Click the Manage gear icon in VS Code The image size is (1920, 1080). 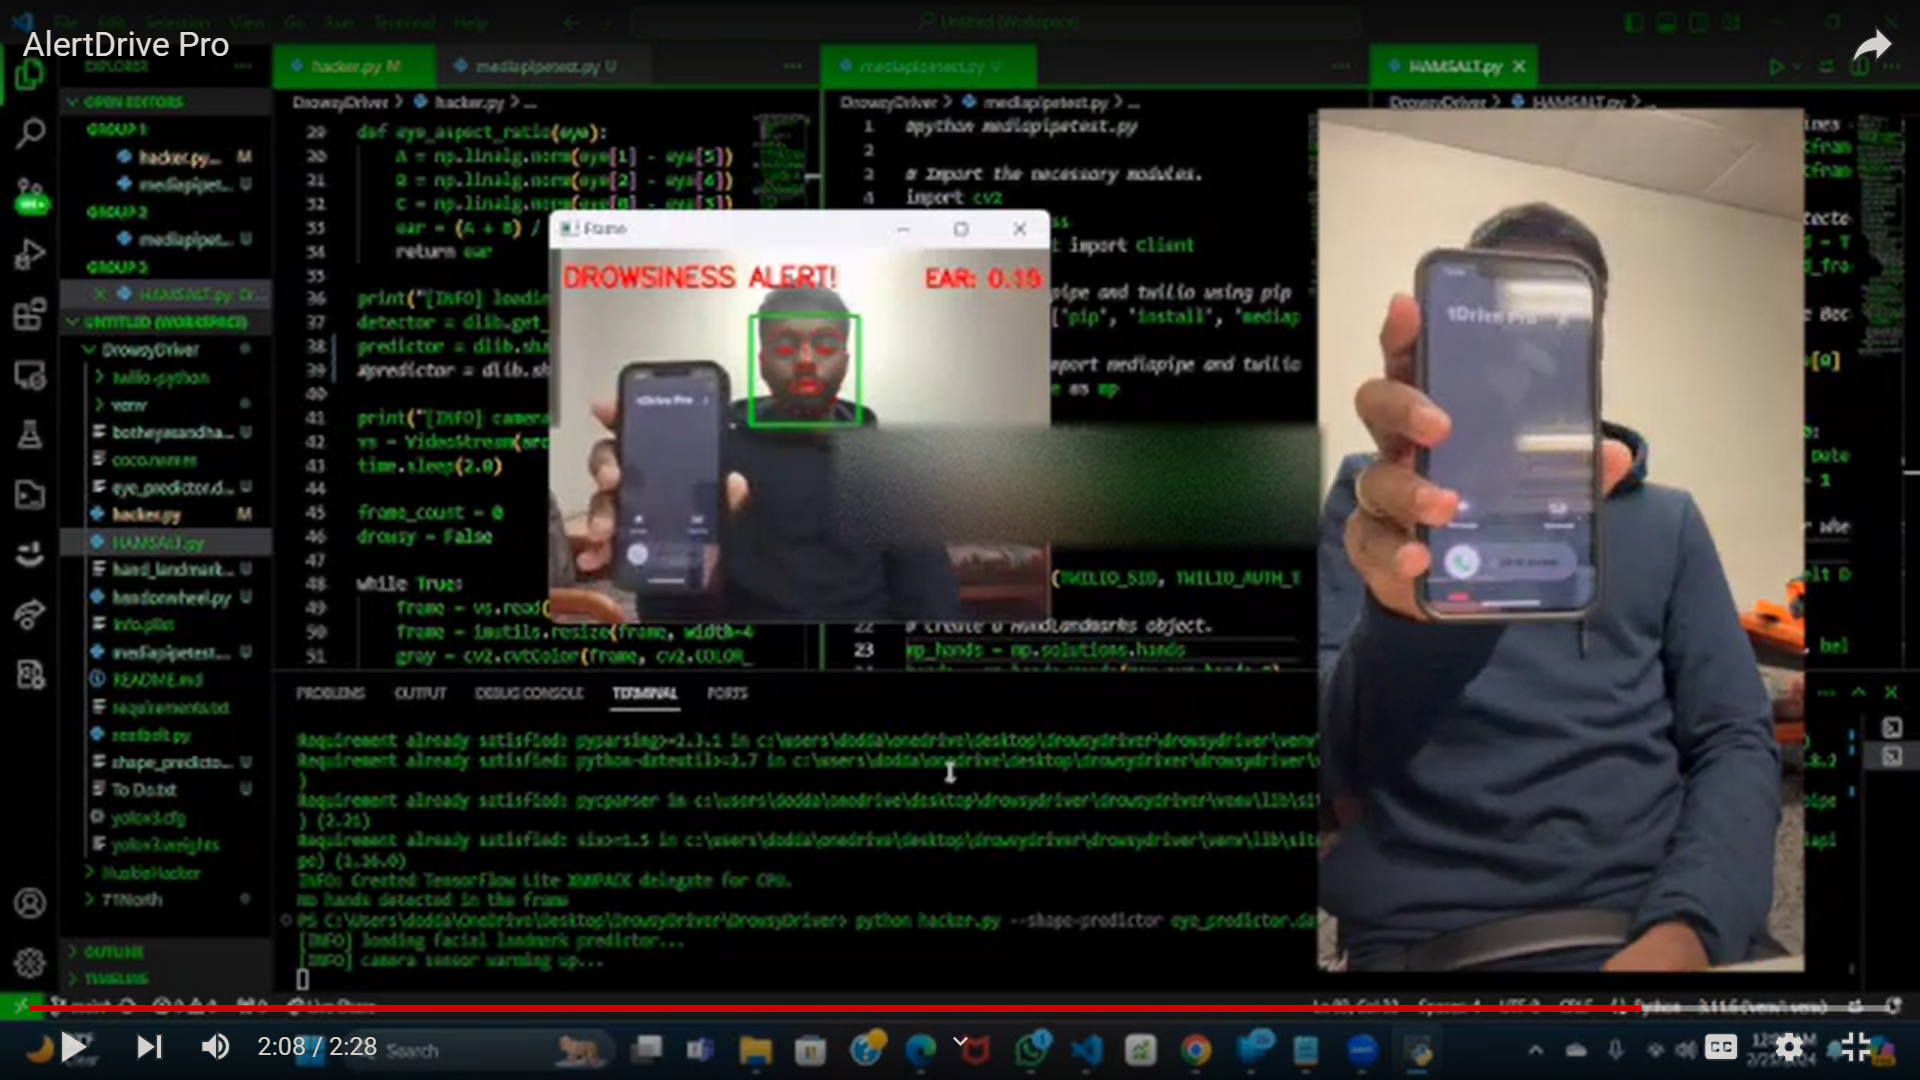(30, 962)
